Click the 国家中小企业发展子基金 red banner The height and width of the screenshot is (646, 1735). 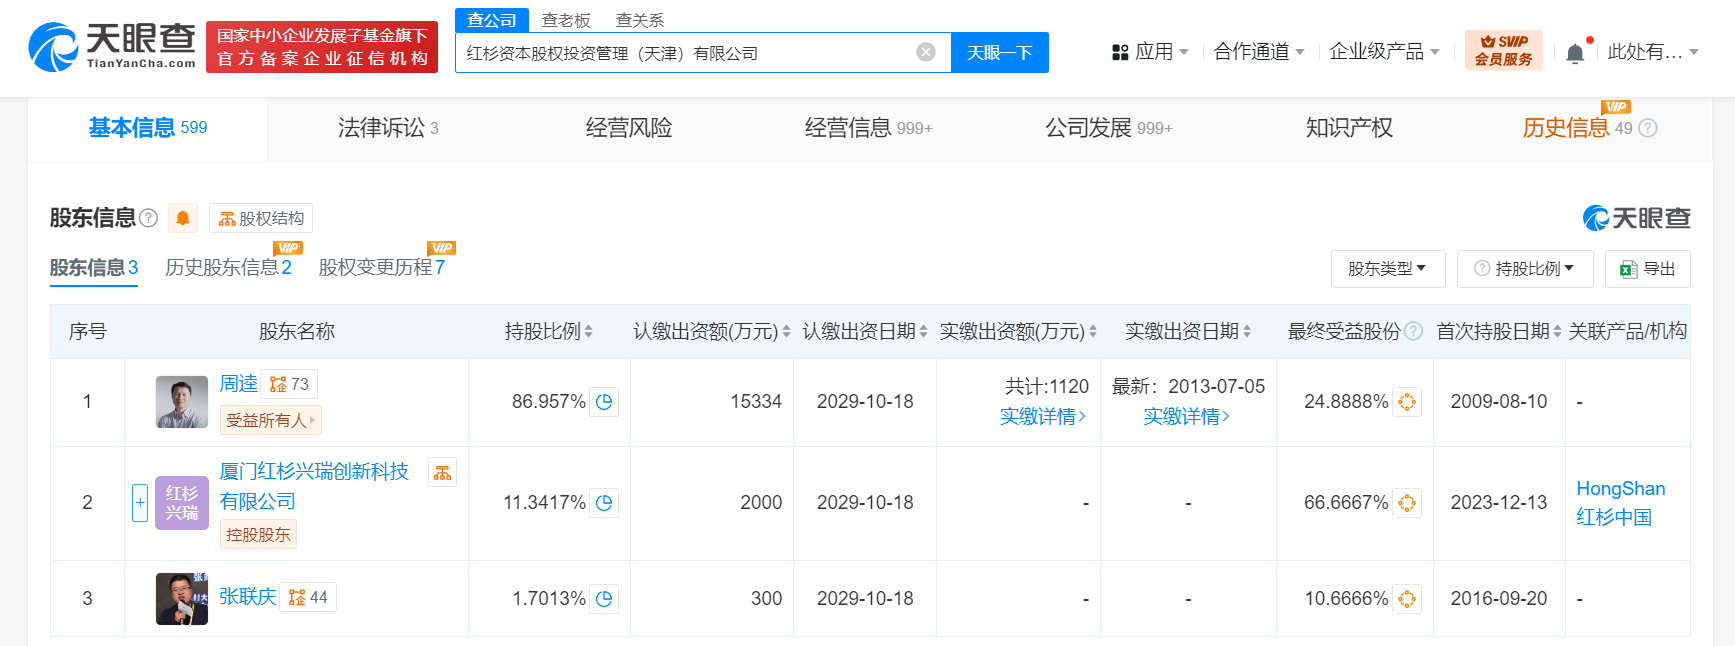[322, 47]
